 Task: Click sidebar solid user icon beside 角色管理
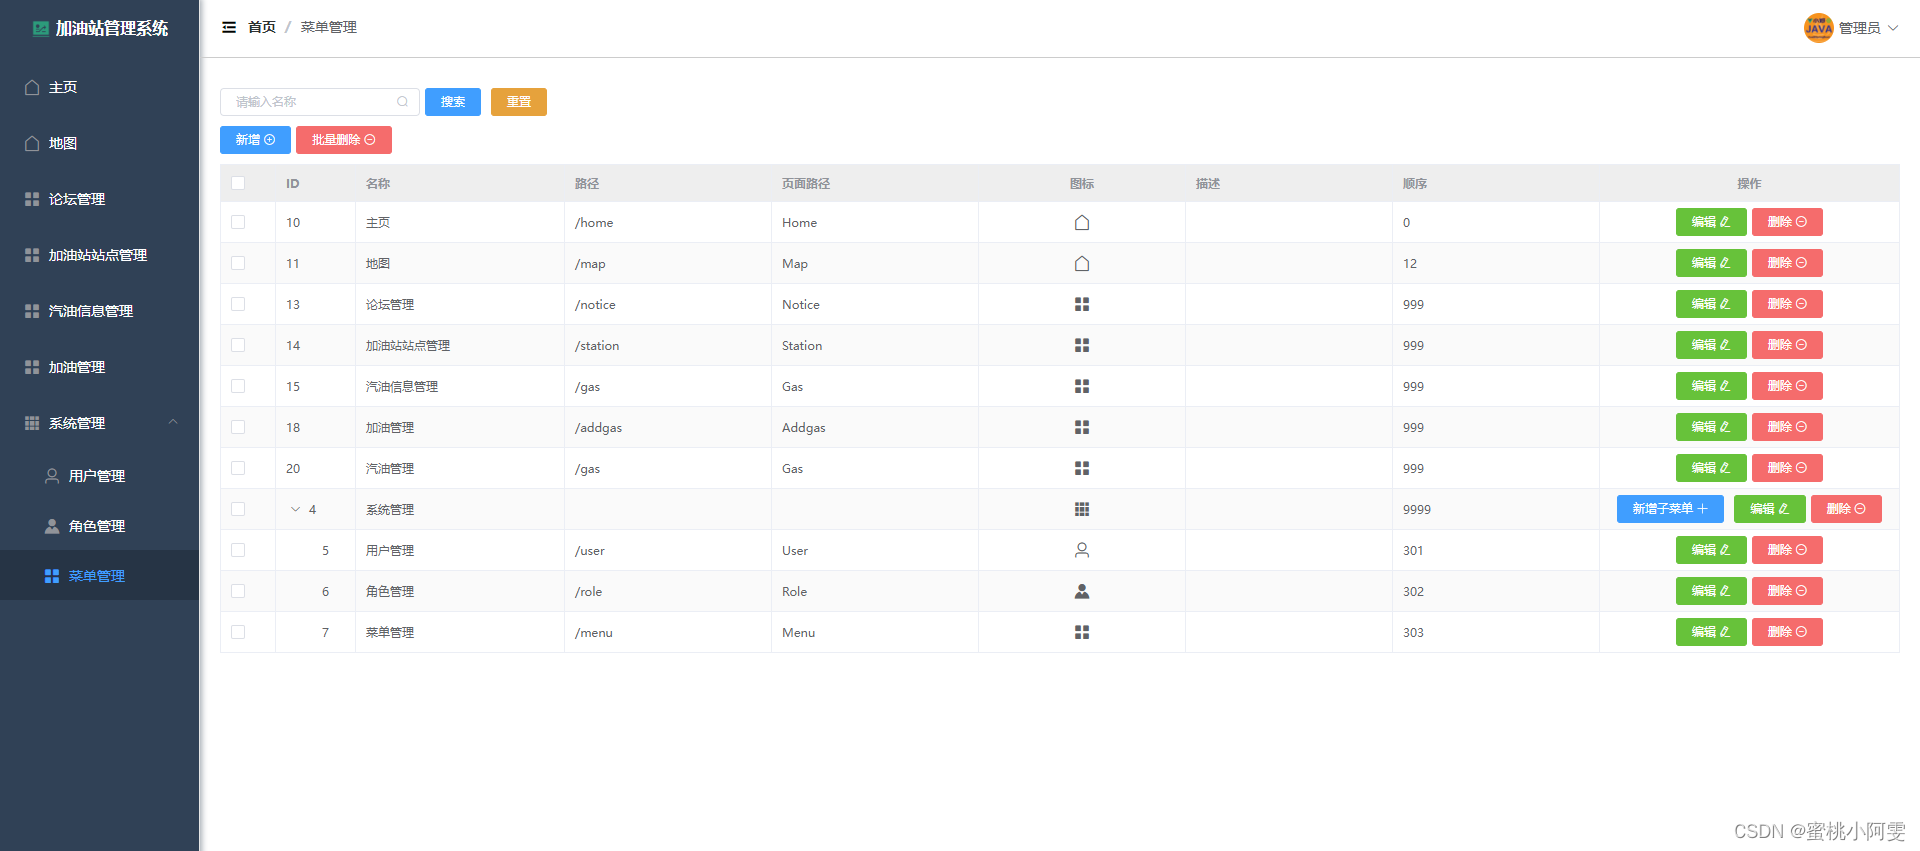point(52,527)
